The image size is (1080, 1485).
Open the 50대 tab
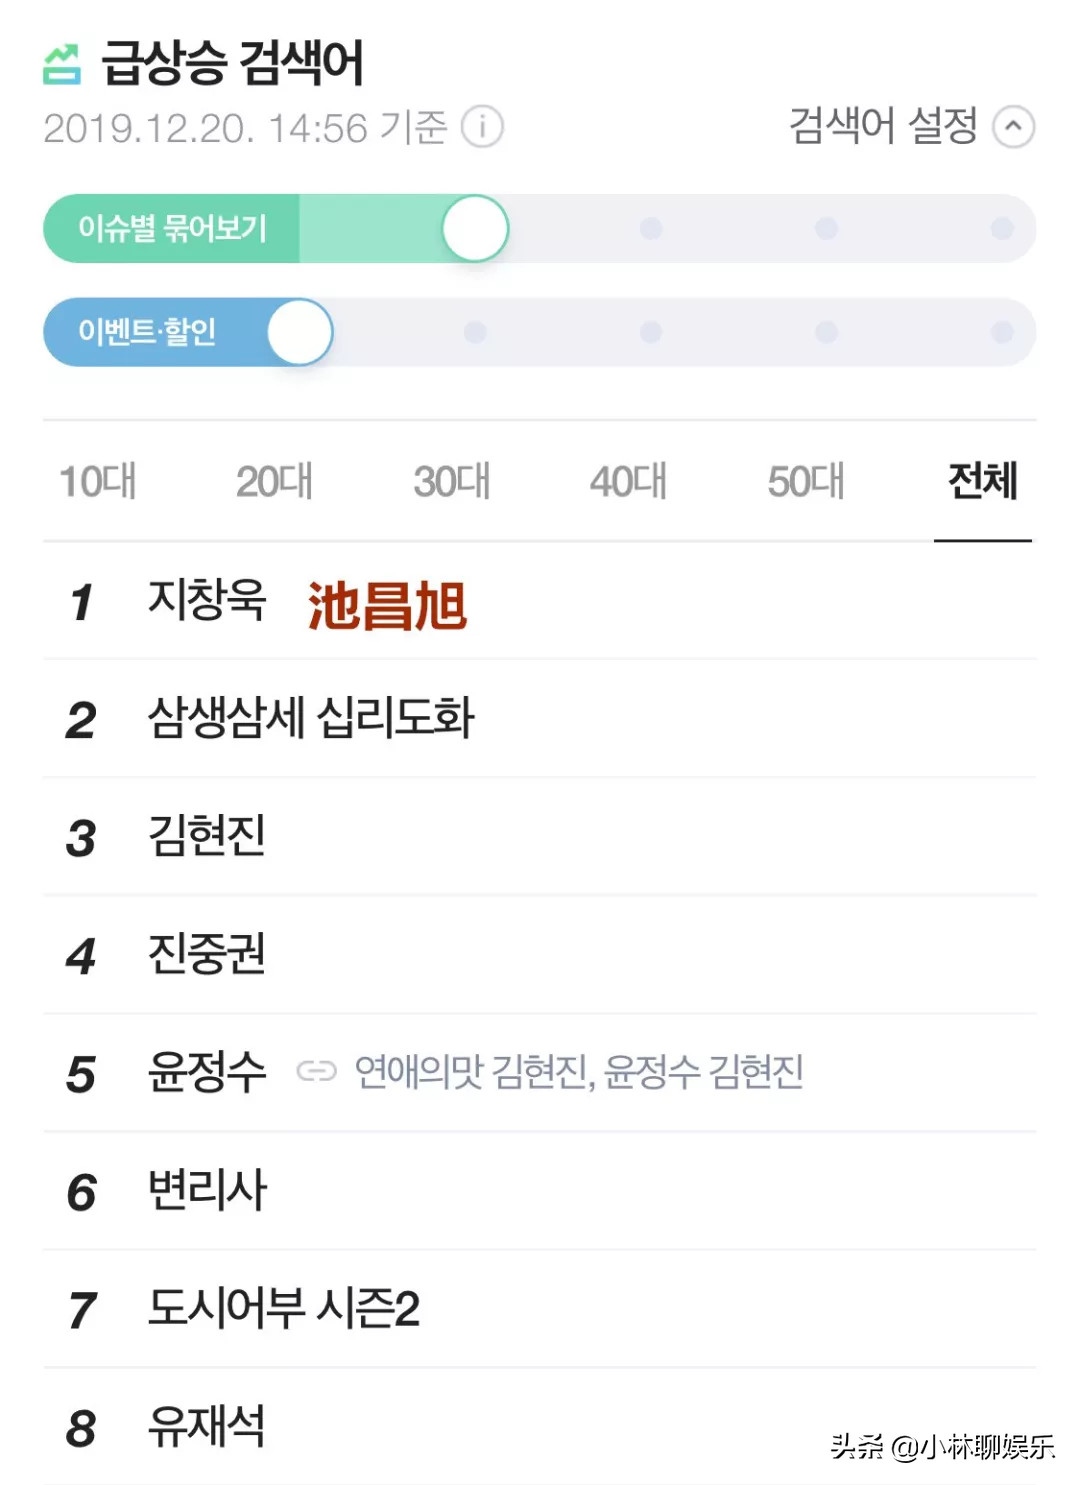pyautogui.click(x=806, y=481)
